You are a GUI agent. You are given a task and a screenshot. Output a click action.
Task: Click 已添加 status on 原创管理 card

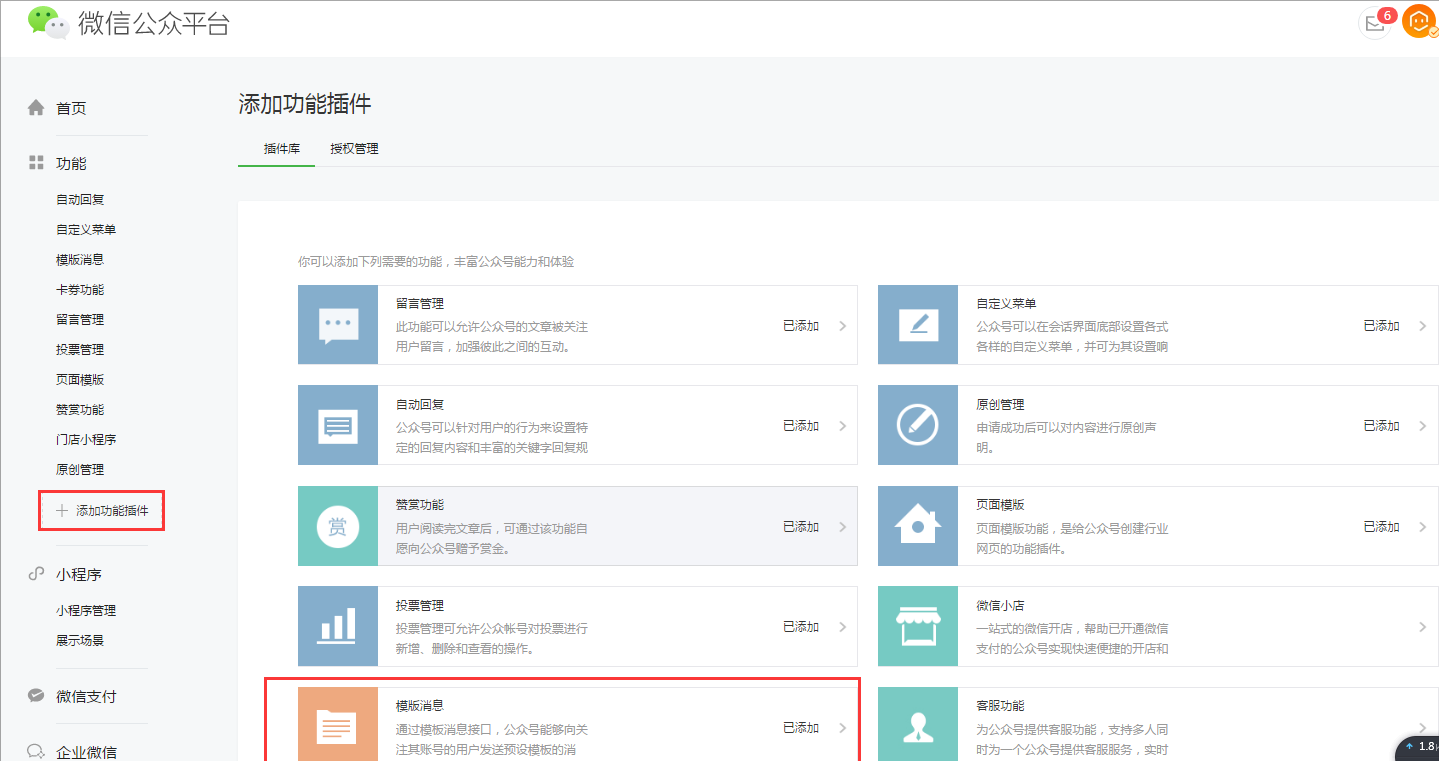pos(1381,426)
